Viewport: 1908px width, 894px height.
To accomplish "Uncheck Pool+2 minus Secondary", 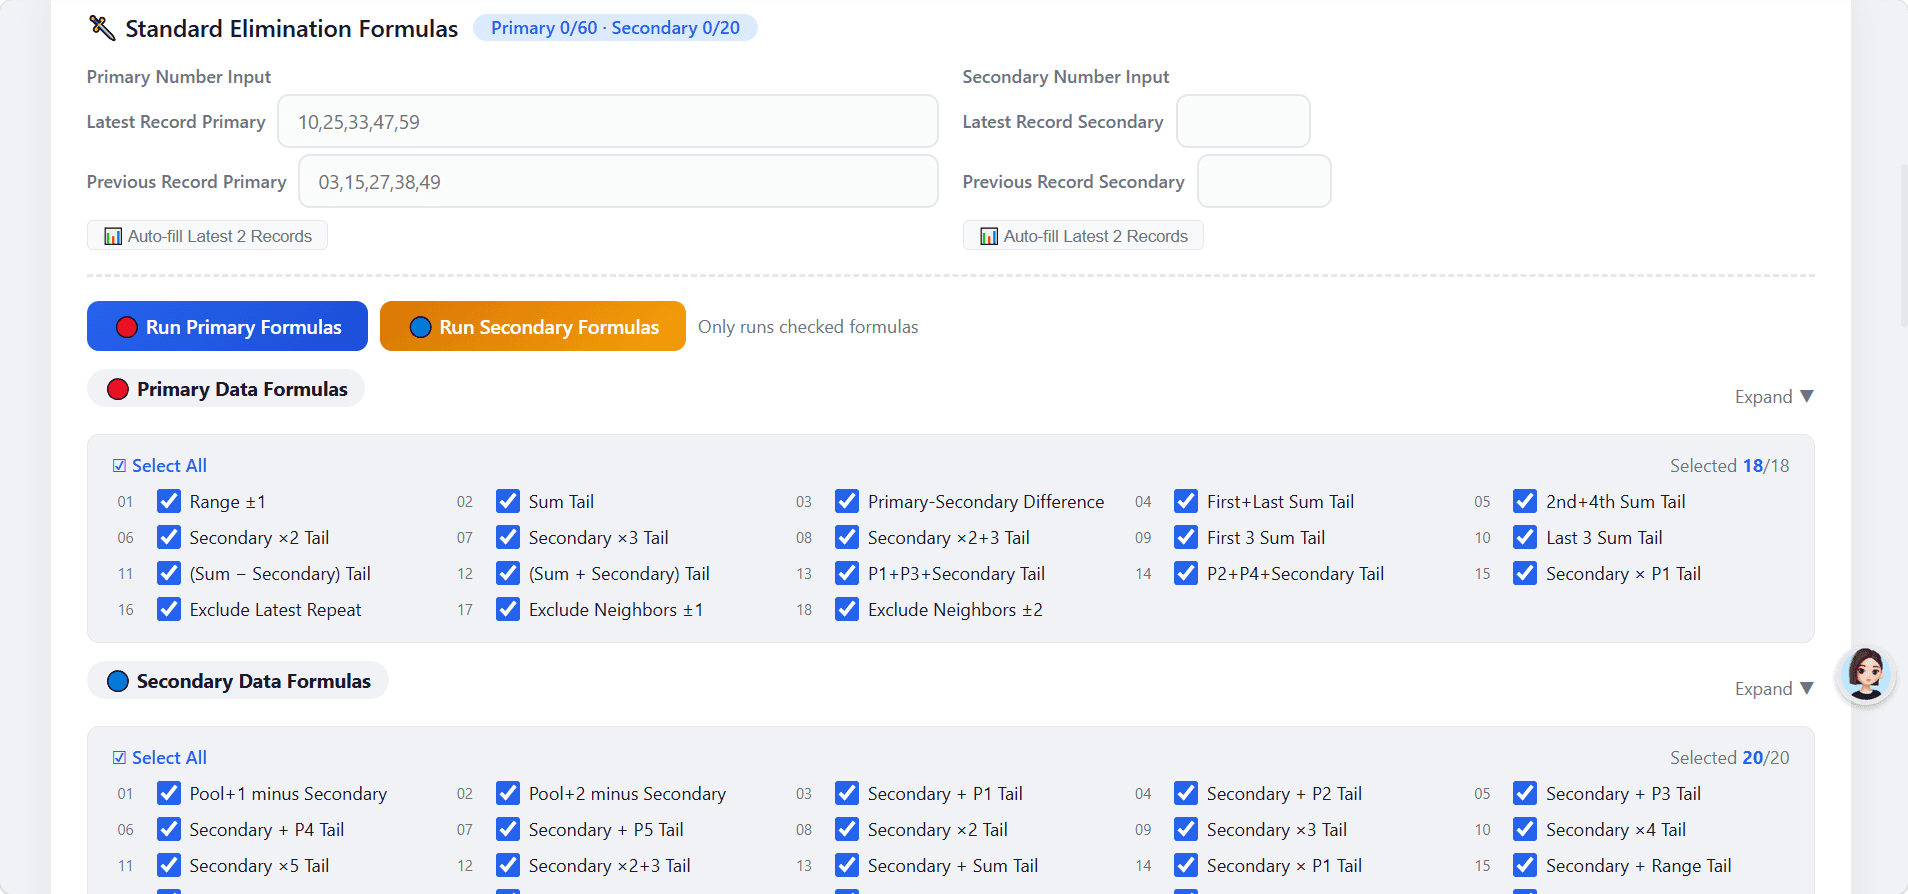I will [x=508, y=793].
